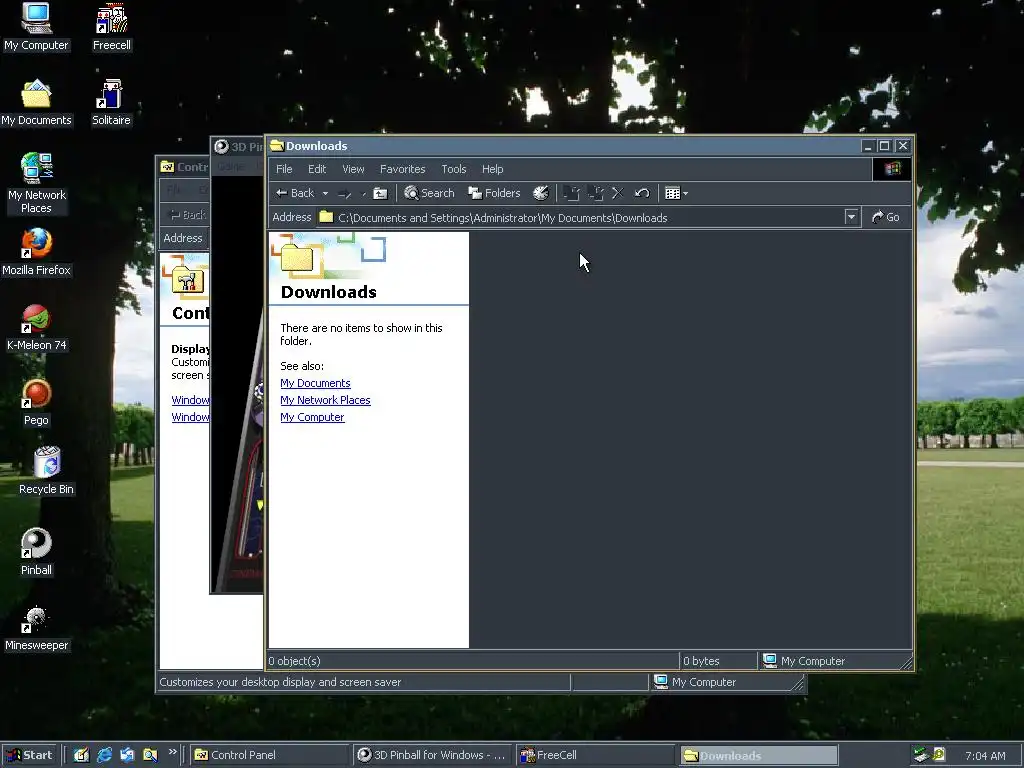The image size is (1024, 768).
Task: Switch to Control Panel taskbar button
Action: coord(270,755)
